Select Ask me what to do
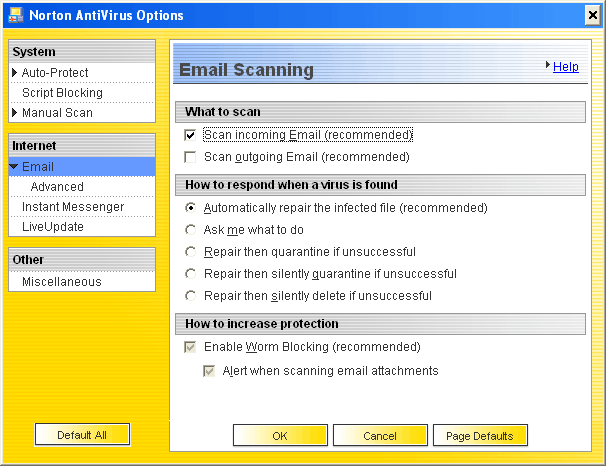Screen dimensions: 606x466 click(191, 230)
